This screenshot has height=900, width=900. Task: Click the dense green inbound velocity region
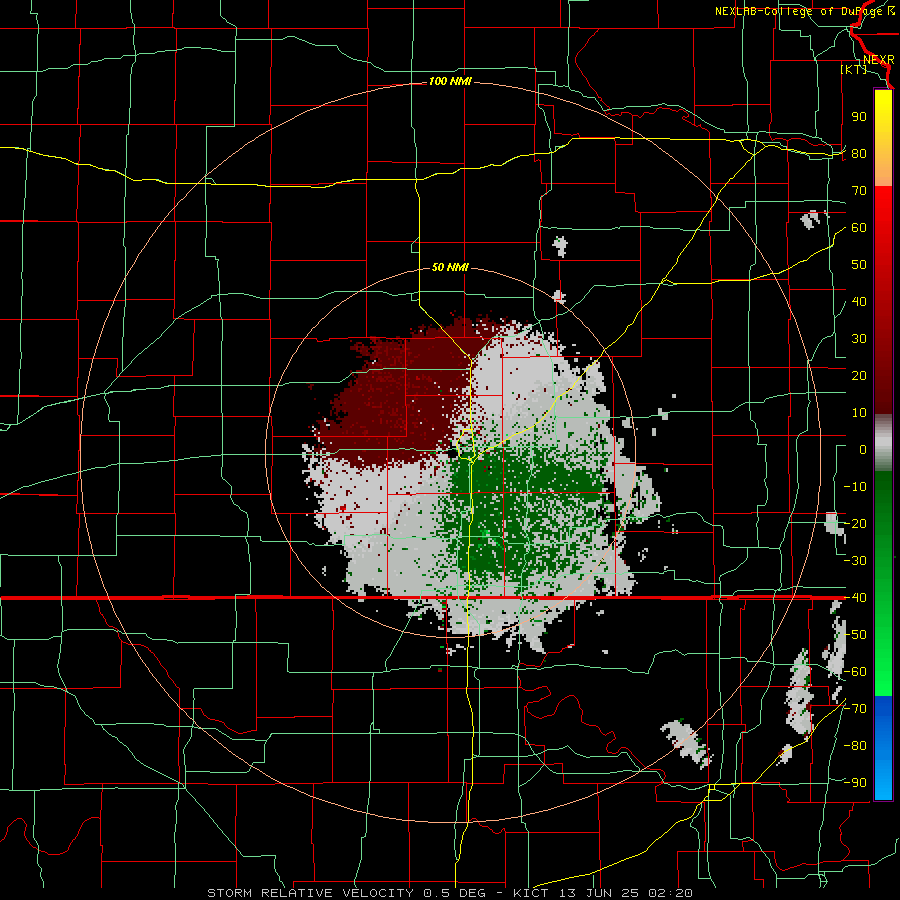coord(517,505)
